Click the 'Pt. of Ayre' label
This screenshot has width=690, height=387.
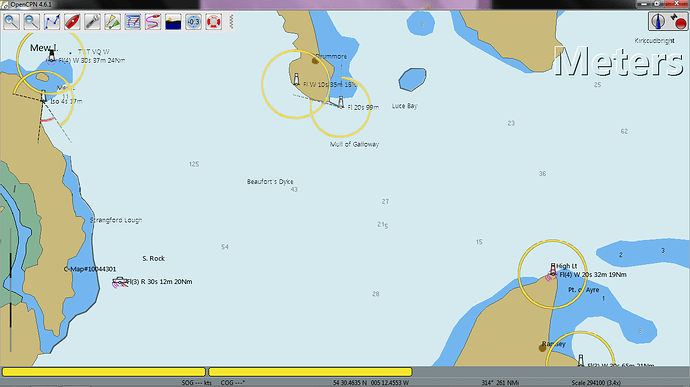click(584, 290)
